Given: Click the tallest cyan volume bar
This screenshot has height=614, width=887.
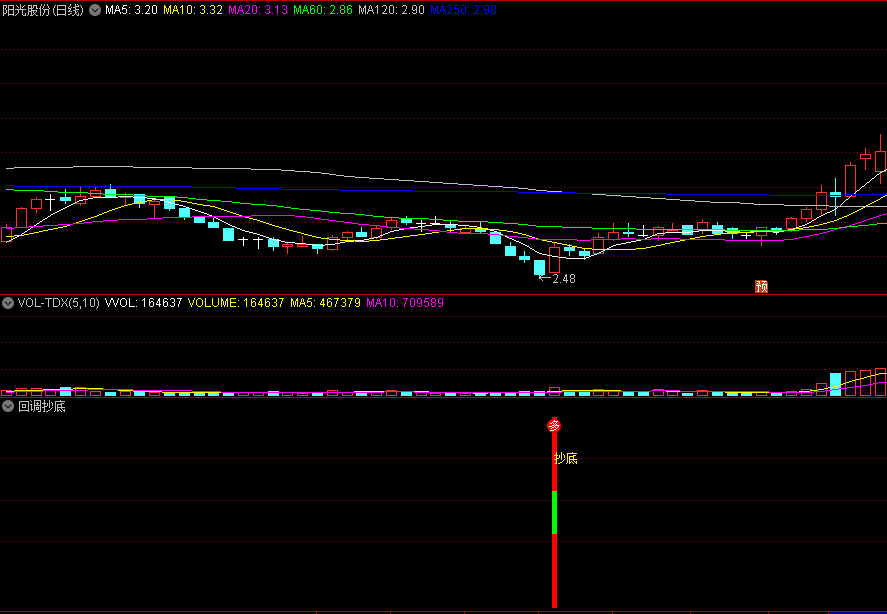Looking at the screenshot, I should 836,384.
